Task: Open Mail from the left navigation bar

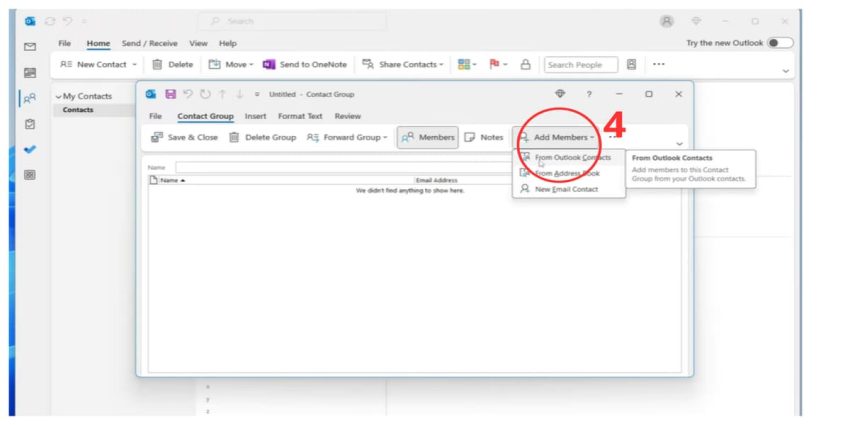Action: click(x=30, y=47)
